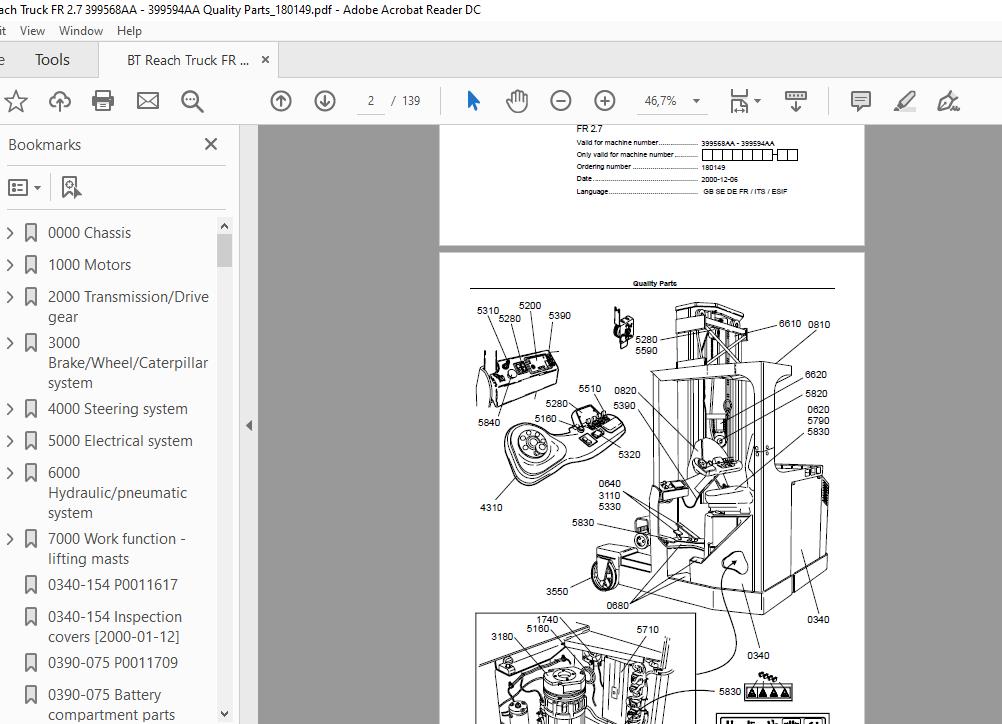1002x724 pixels.
Task: Expand the 0000 Chassis bookmark
Action: point(10,233)
